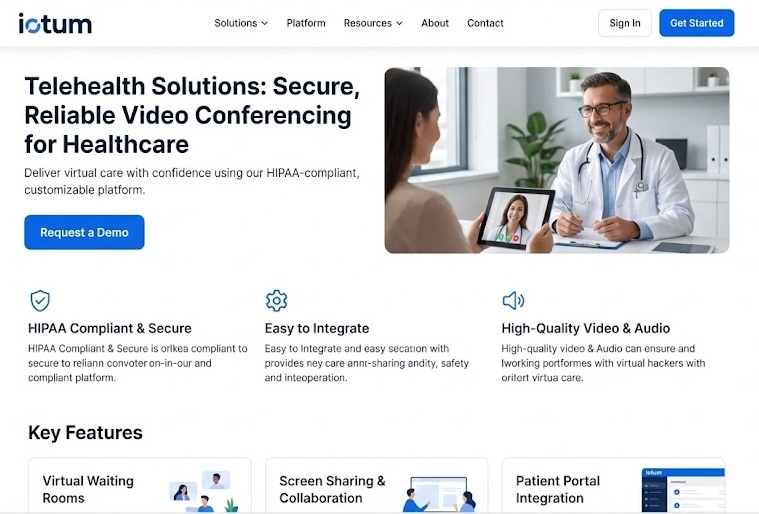The width and height of the screenshot is (759, 514).
Task: Open the About page
Action: coord(435,23)
